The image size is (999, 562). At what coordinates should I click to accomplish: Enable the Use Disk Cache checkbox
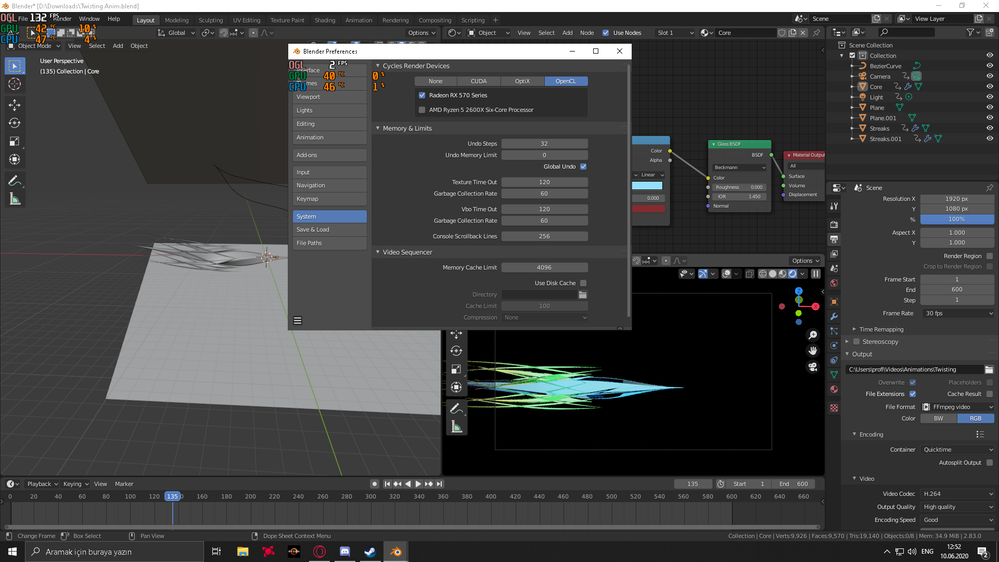pyautogui.click(x=583, y=283)
